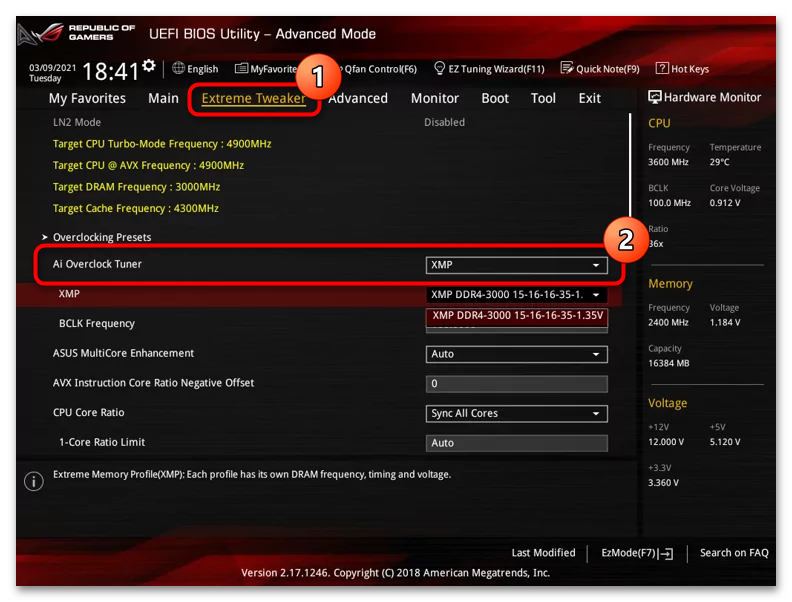Click the EzMode exit arrow icon
792x602 pixels.
click(x=667, y=554)
